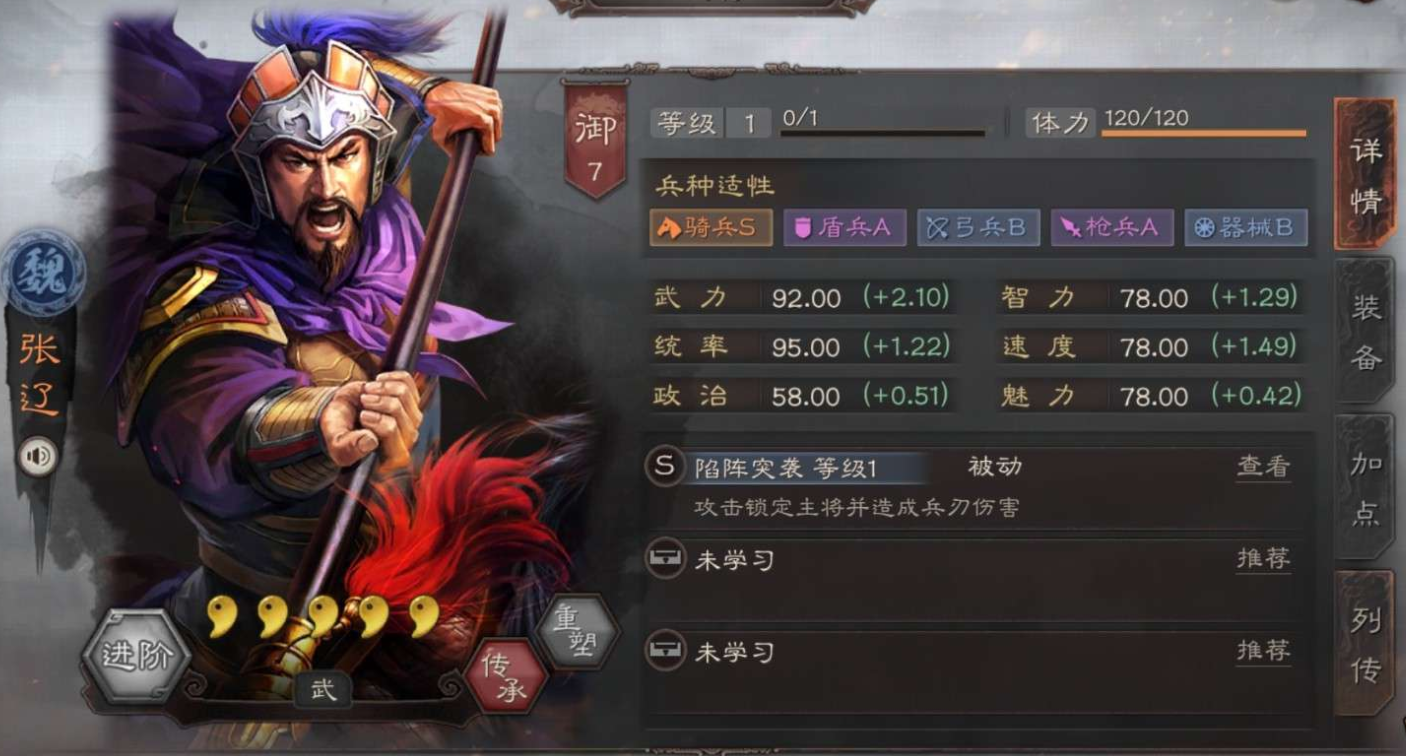Image resolution: width=1406 pixels, height=756 pixels.
Task: Tap the S-rank skill icon for 陷阵突袭
Action: click(665, 467)
